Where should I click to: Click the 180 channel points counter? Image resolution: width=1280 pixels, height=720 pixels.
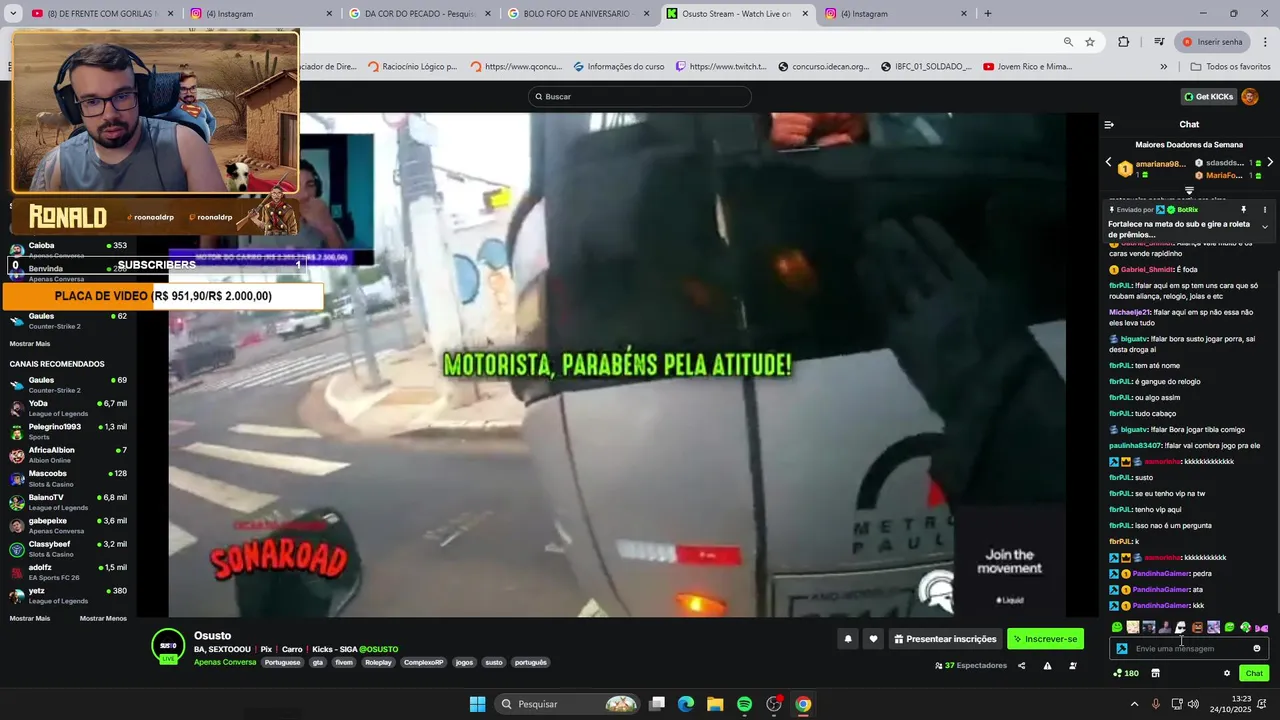click(x=1126, y=673)
